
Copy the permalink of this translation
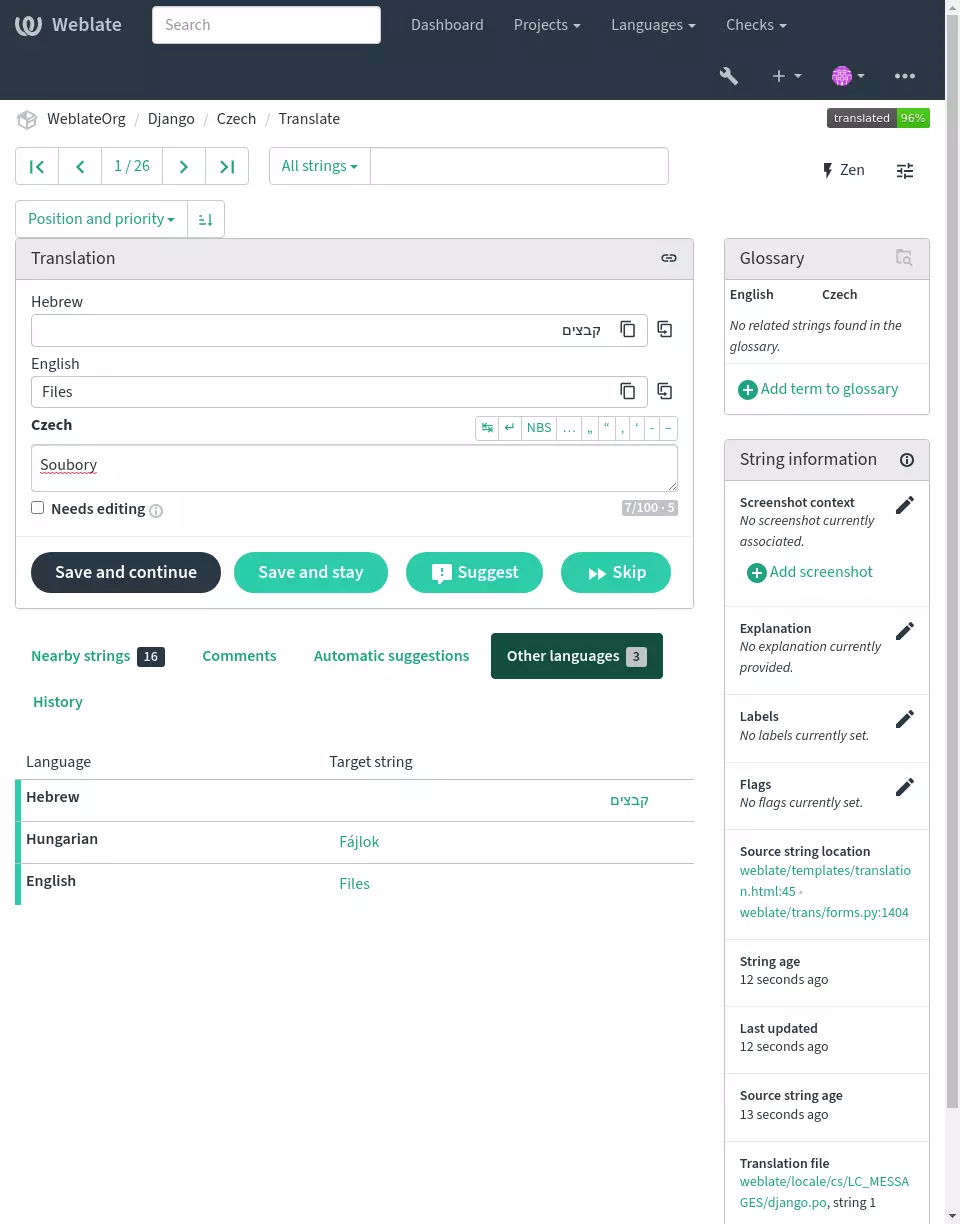[669, 258]
